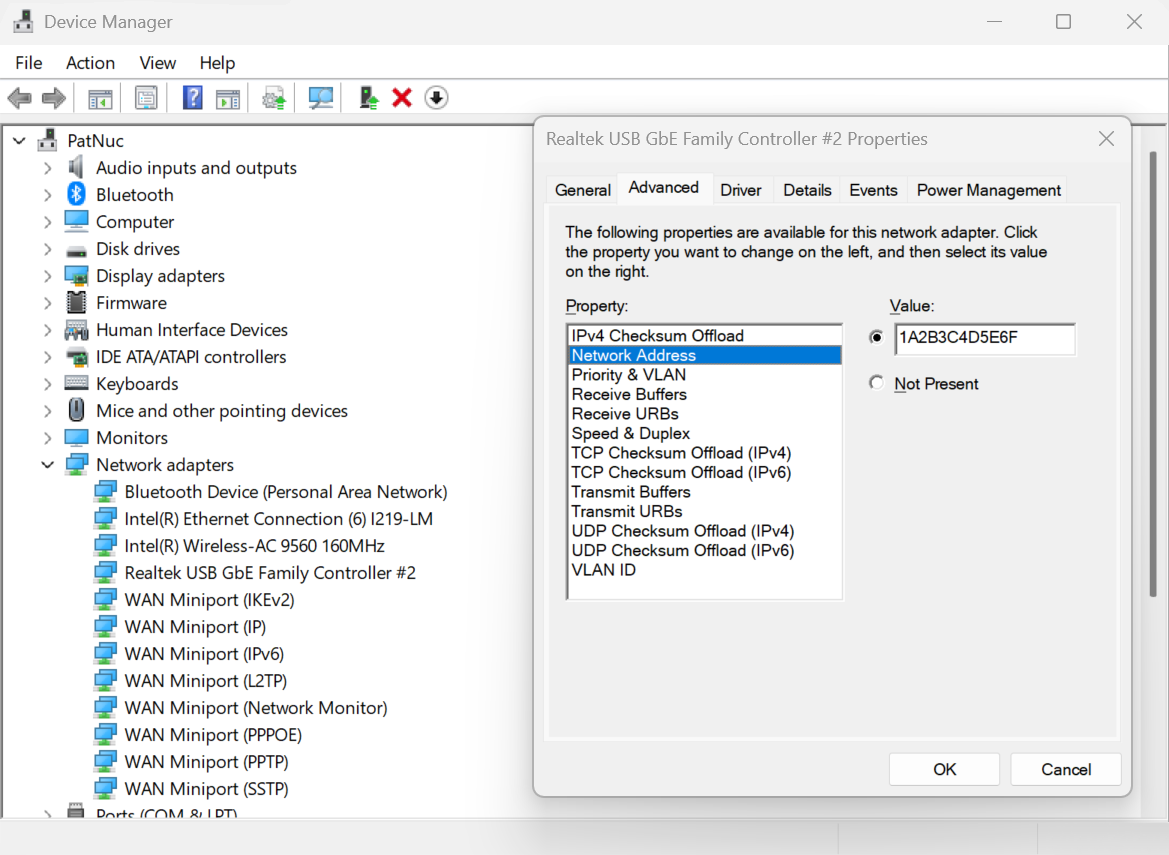Click the OK button
The height and width of the screenshot is (855, 1169).
[943, 769]
